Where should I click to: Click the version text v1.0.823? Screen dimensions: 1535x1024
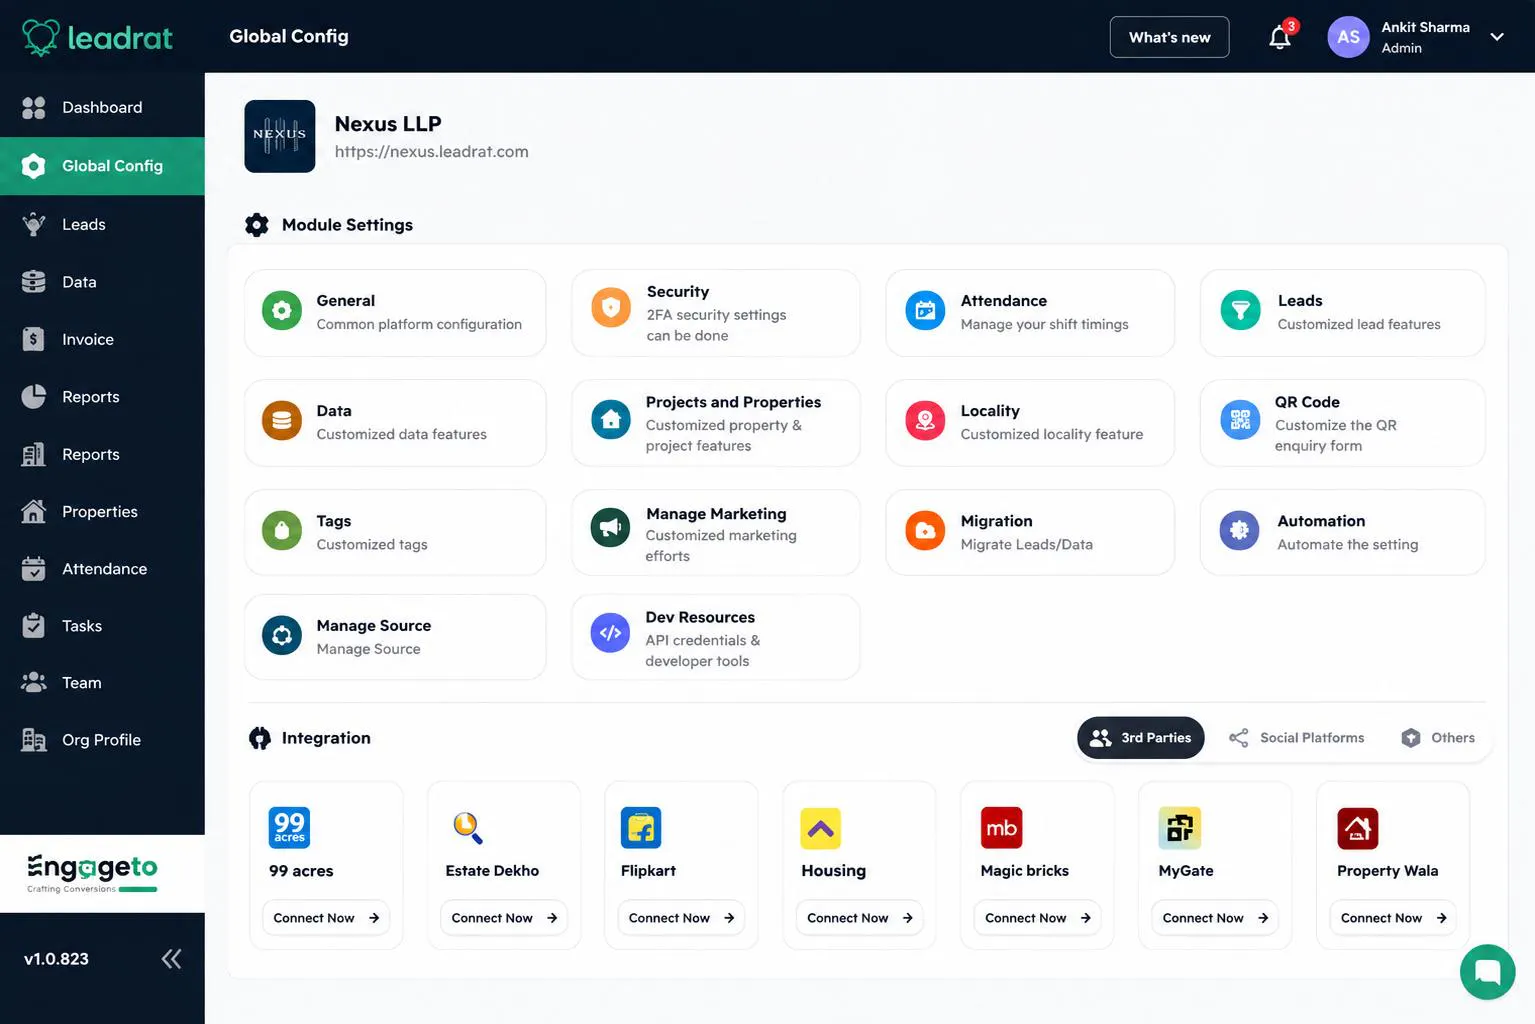coord(56,959)
